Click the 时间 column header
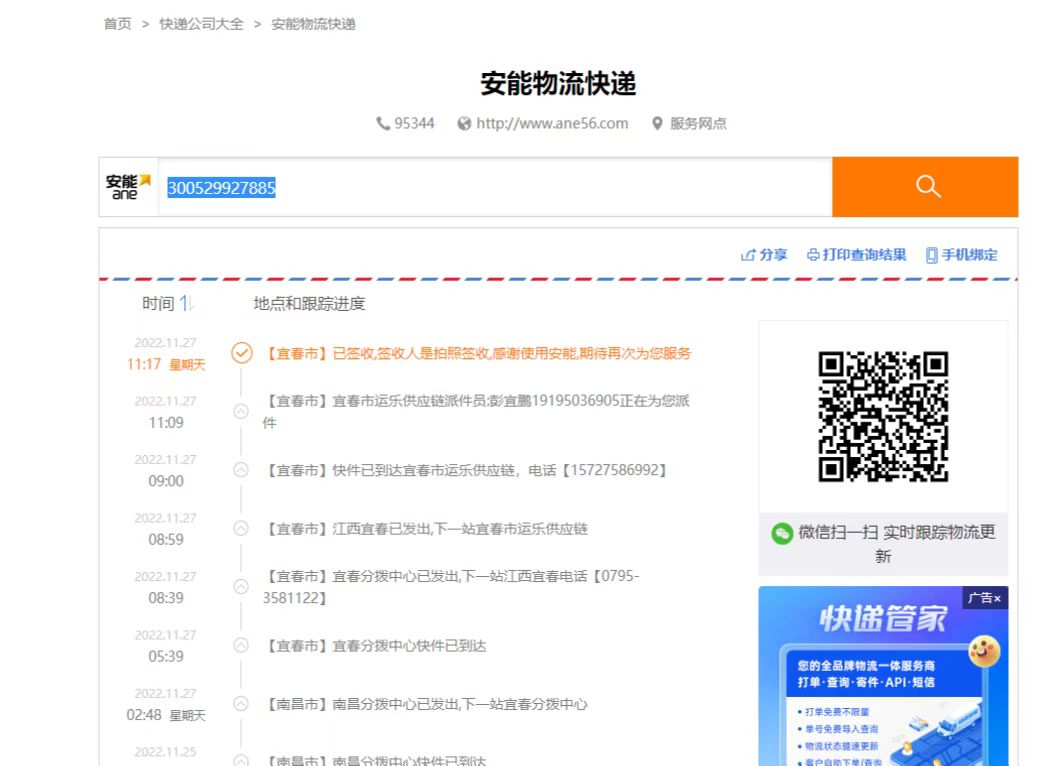Viewport: 1050px width, 766px height. 158,304
